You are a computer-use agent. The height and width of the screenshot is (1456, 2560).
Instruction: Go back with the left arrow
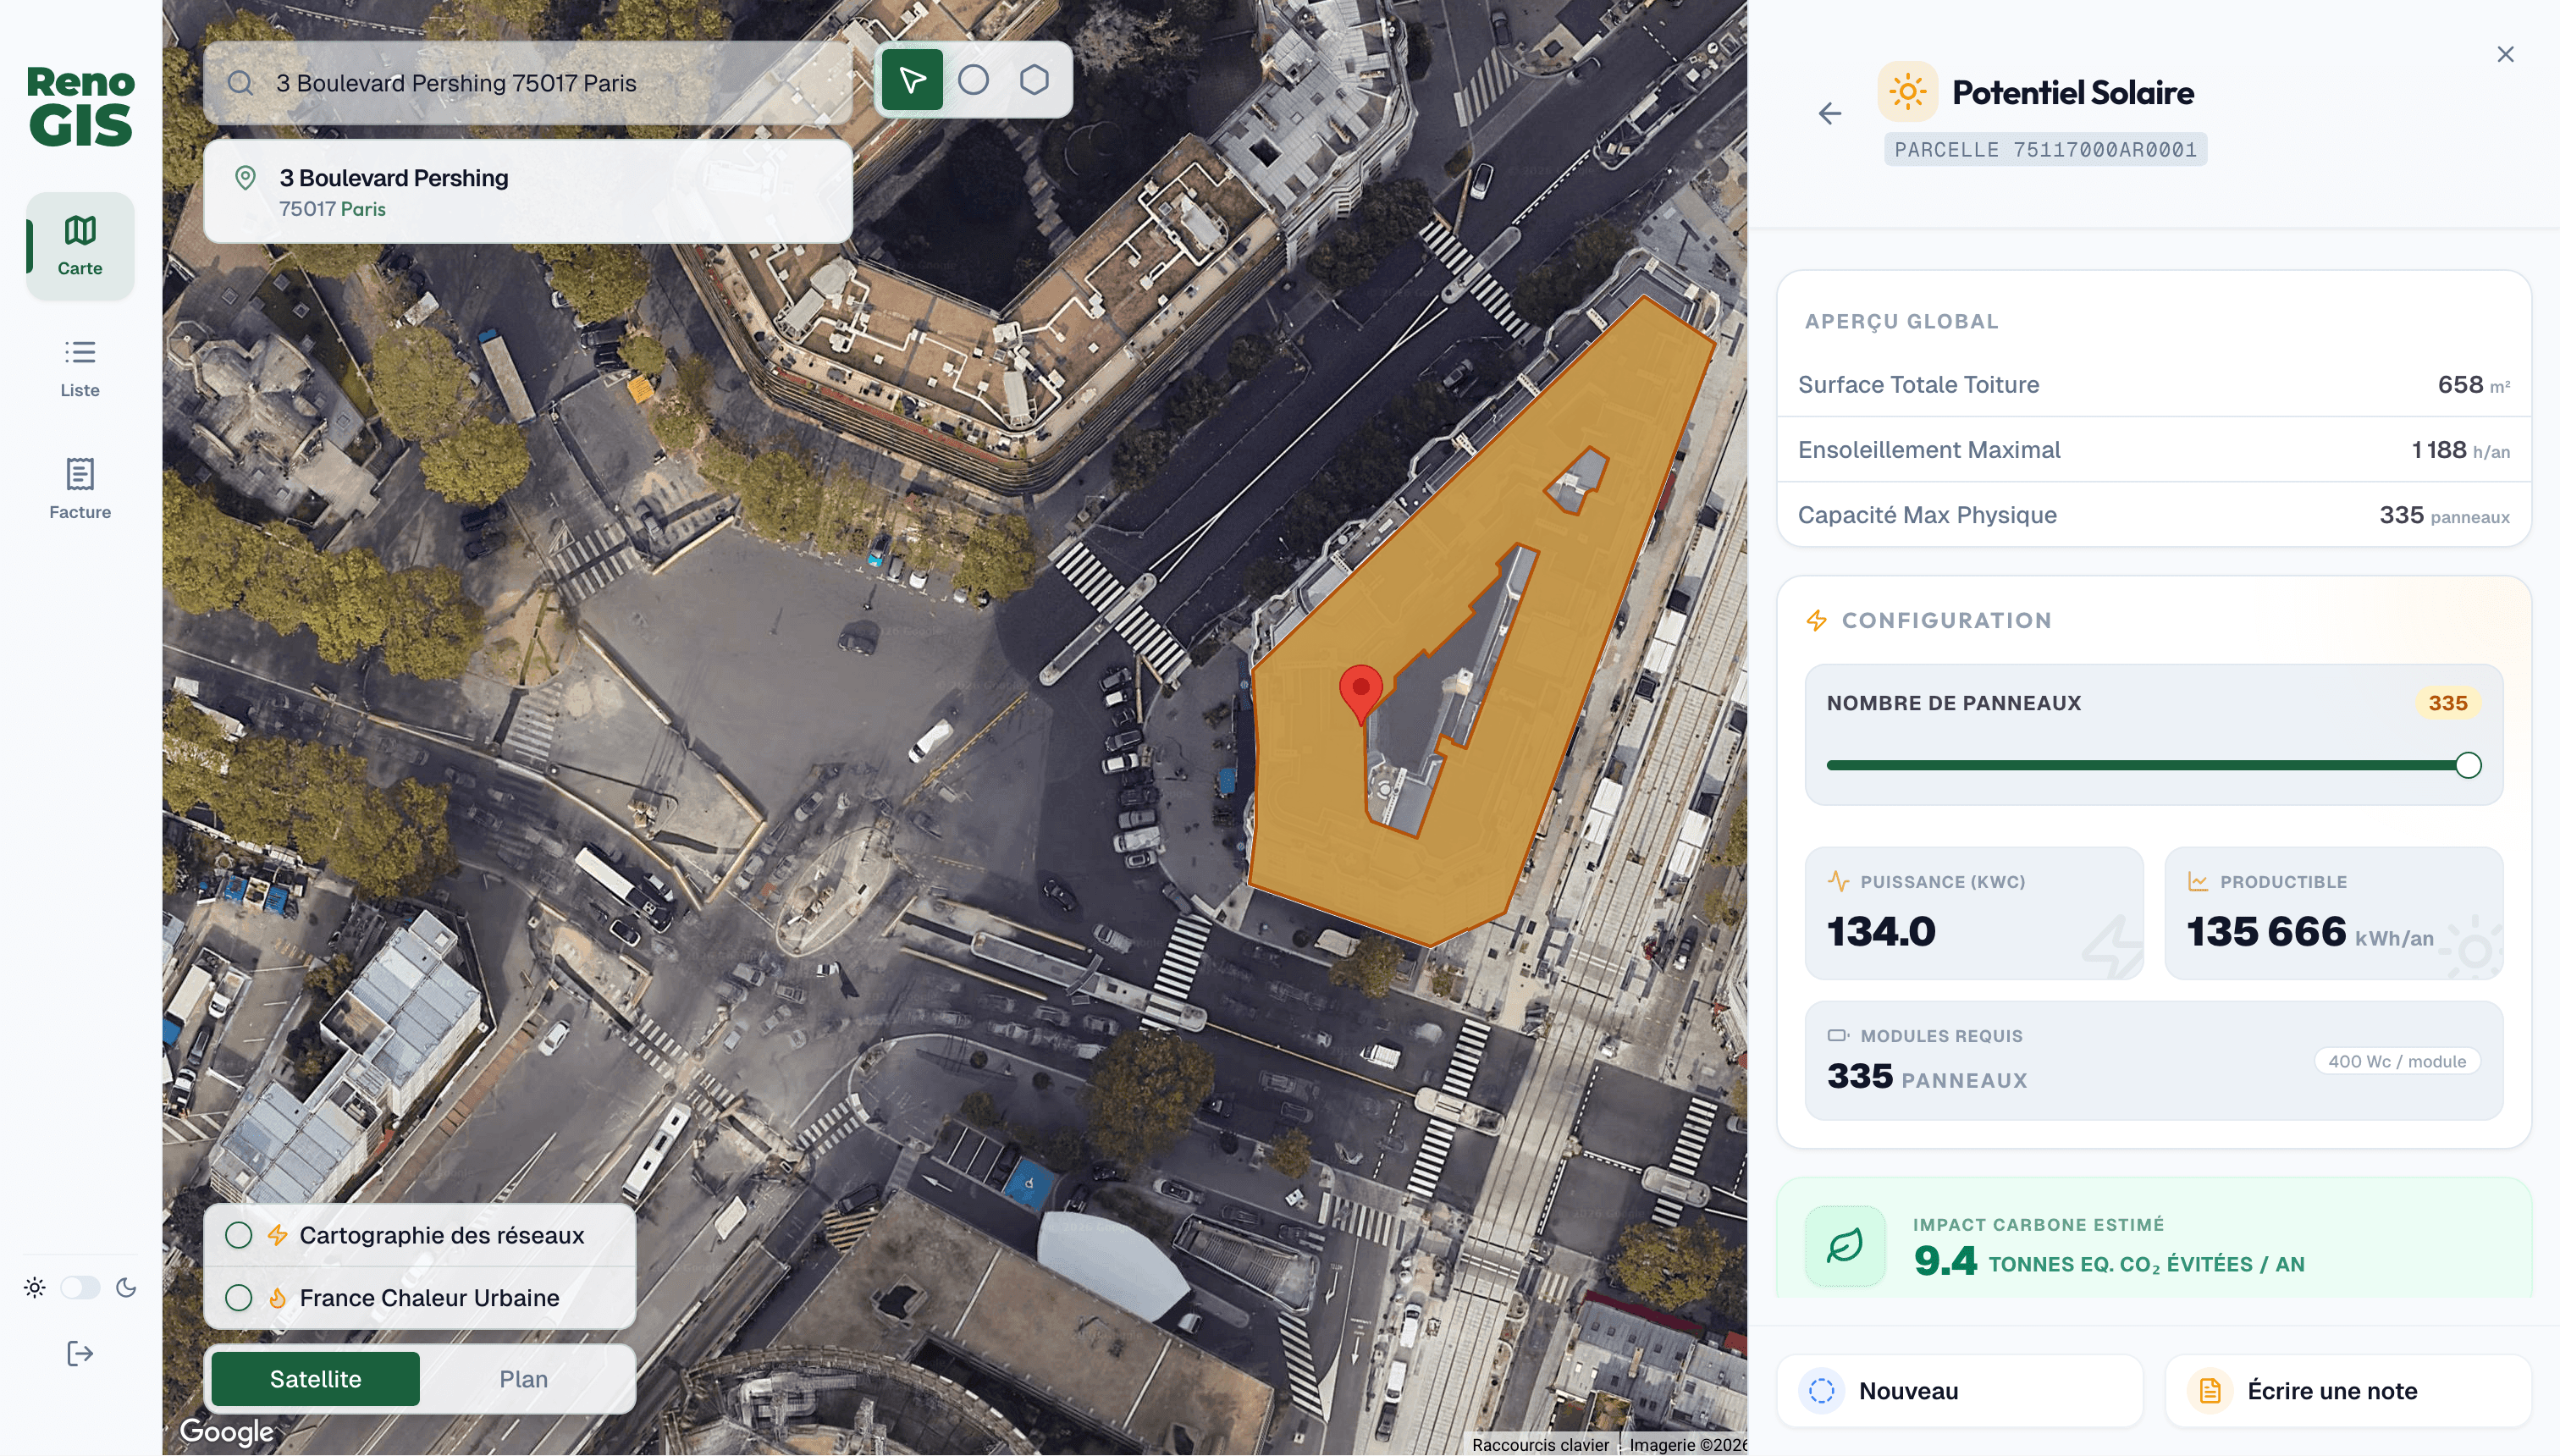pos(1830,114)
